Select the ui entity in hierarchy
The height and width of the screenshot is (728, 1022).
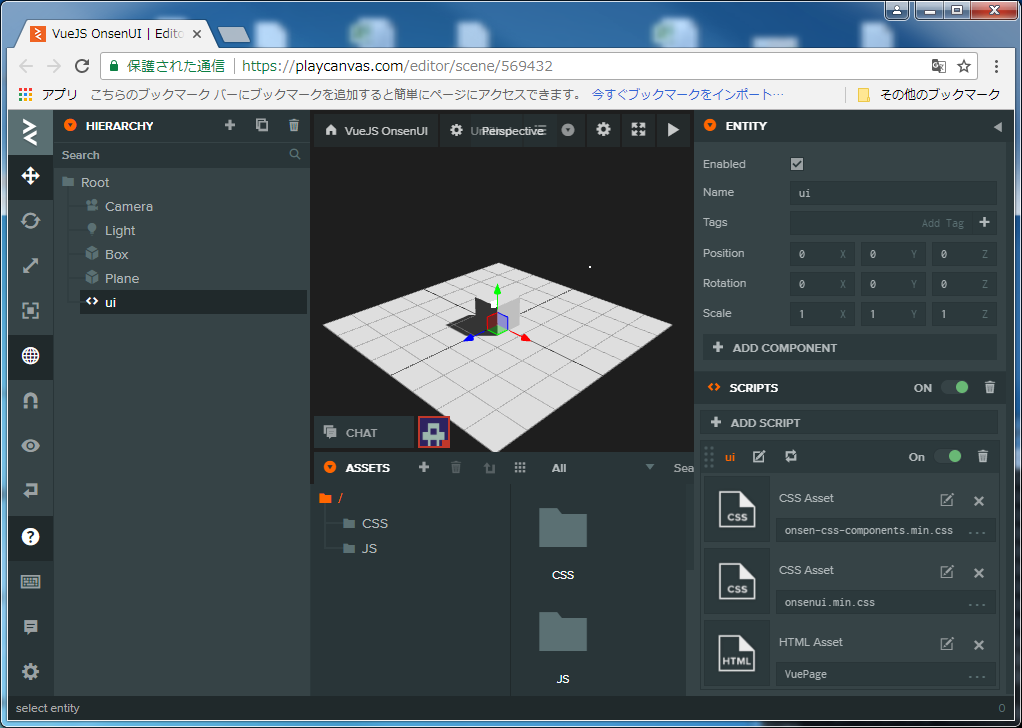(194, 302)
